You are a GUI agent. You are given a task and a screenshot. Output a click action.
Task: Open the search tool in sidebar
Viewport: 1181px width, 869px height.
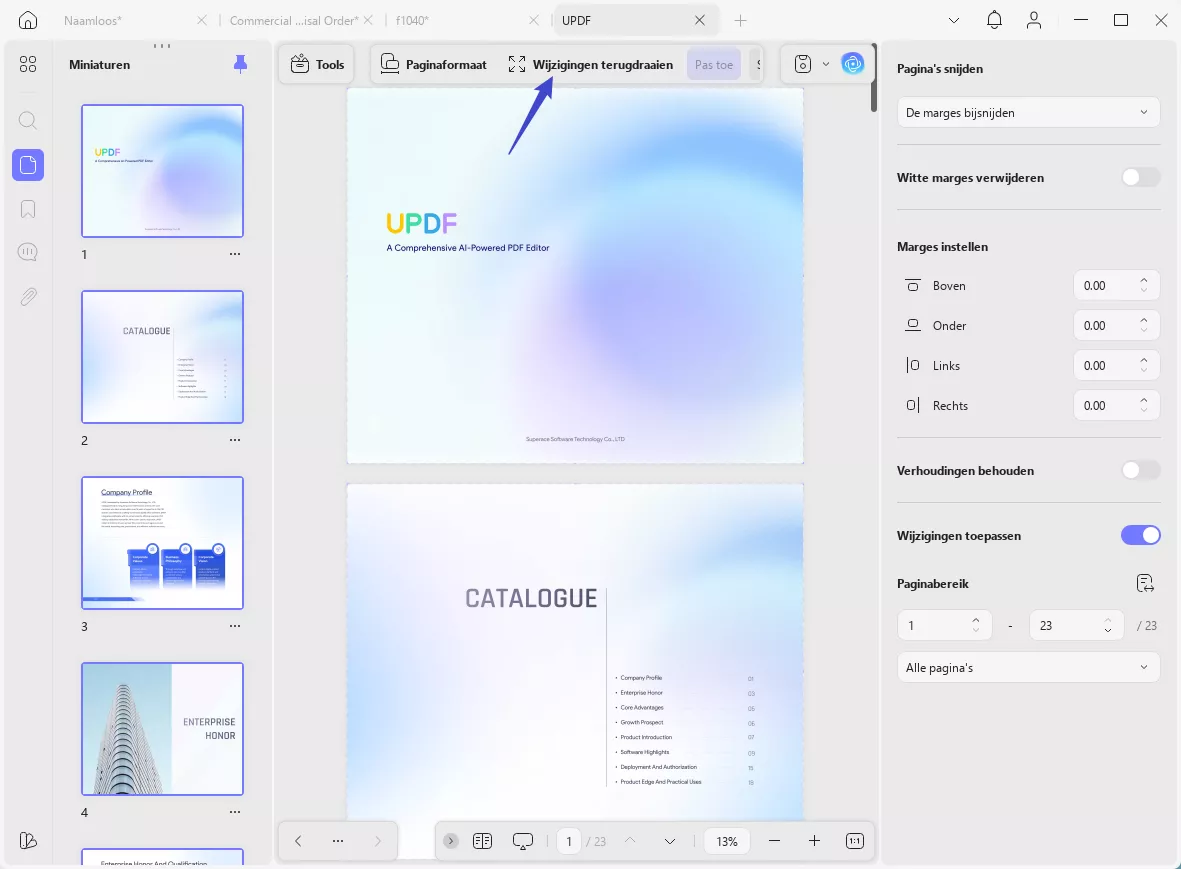tap(28, 120)
